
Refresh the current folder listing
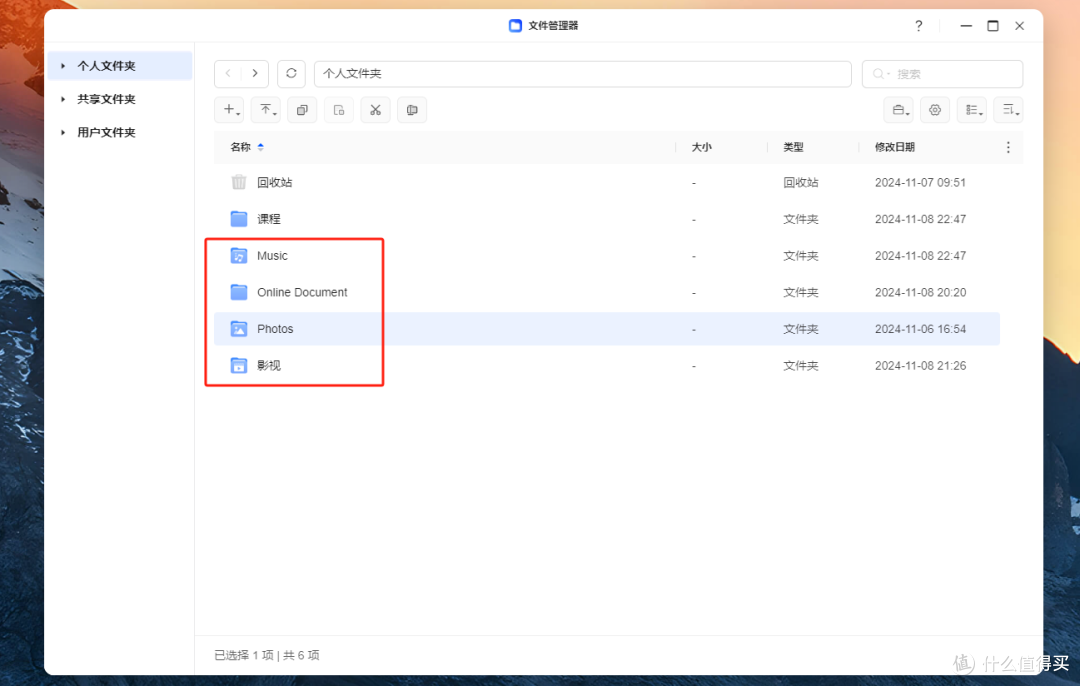click(x=291, y=73)
